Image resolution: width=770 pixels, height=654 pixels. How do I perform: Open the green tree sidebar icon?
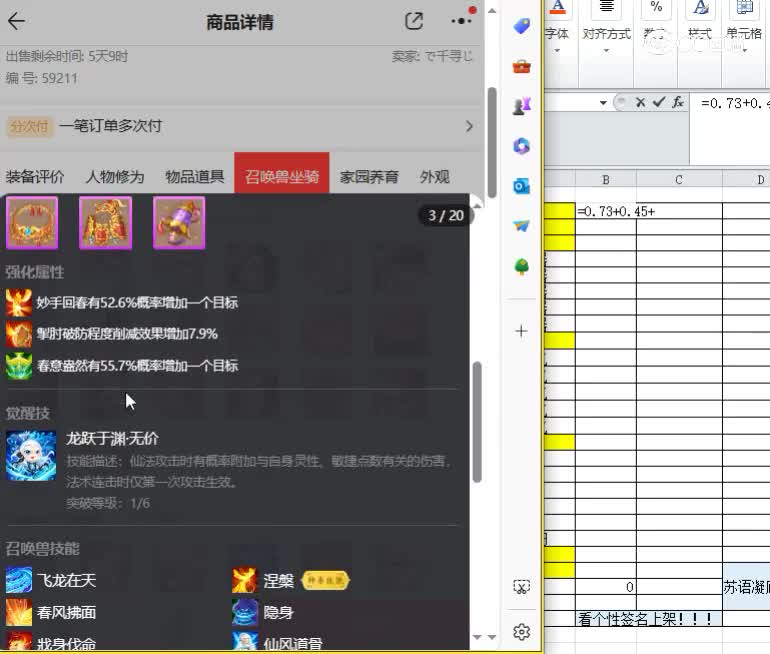coord(522,267)
